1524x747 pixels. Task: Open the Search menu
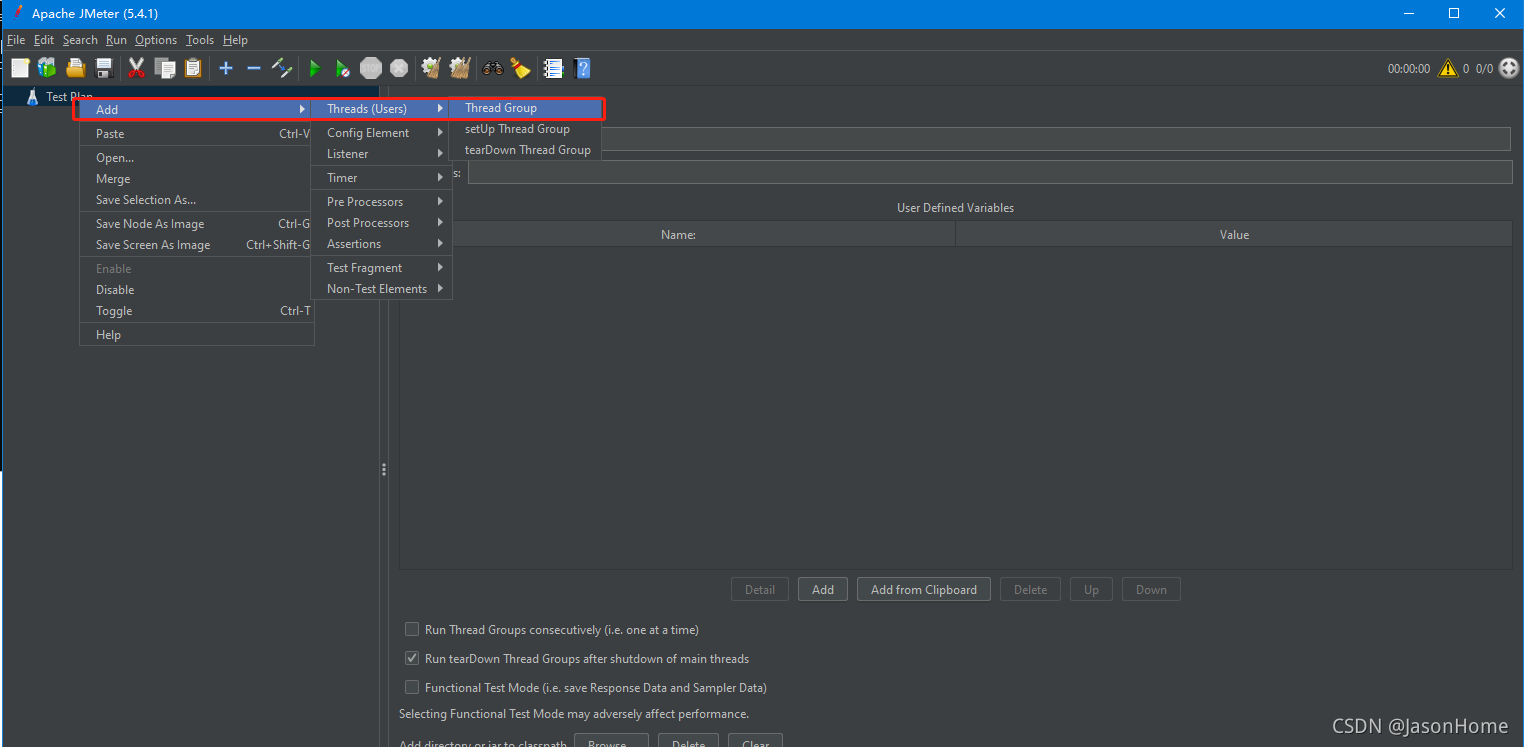(x=80, y=40)
